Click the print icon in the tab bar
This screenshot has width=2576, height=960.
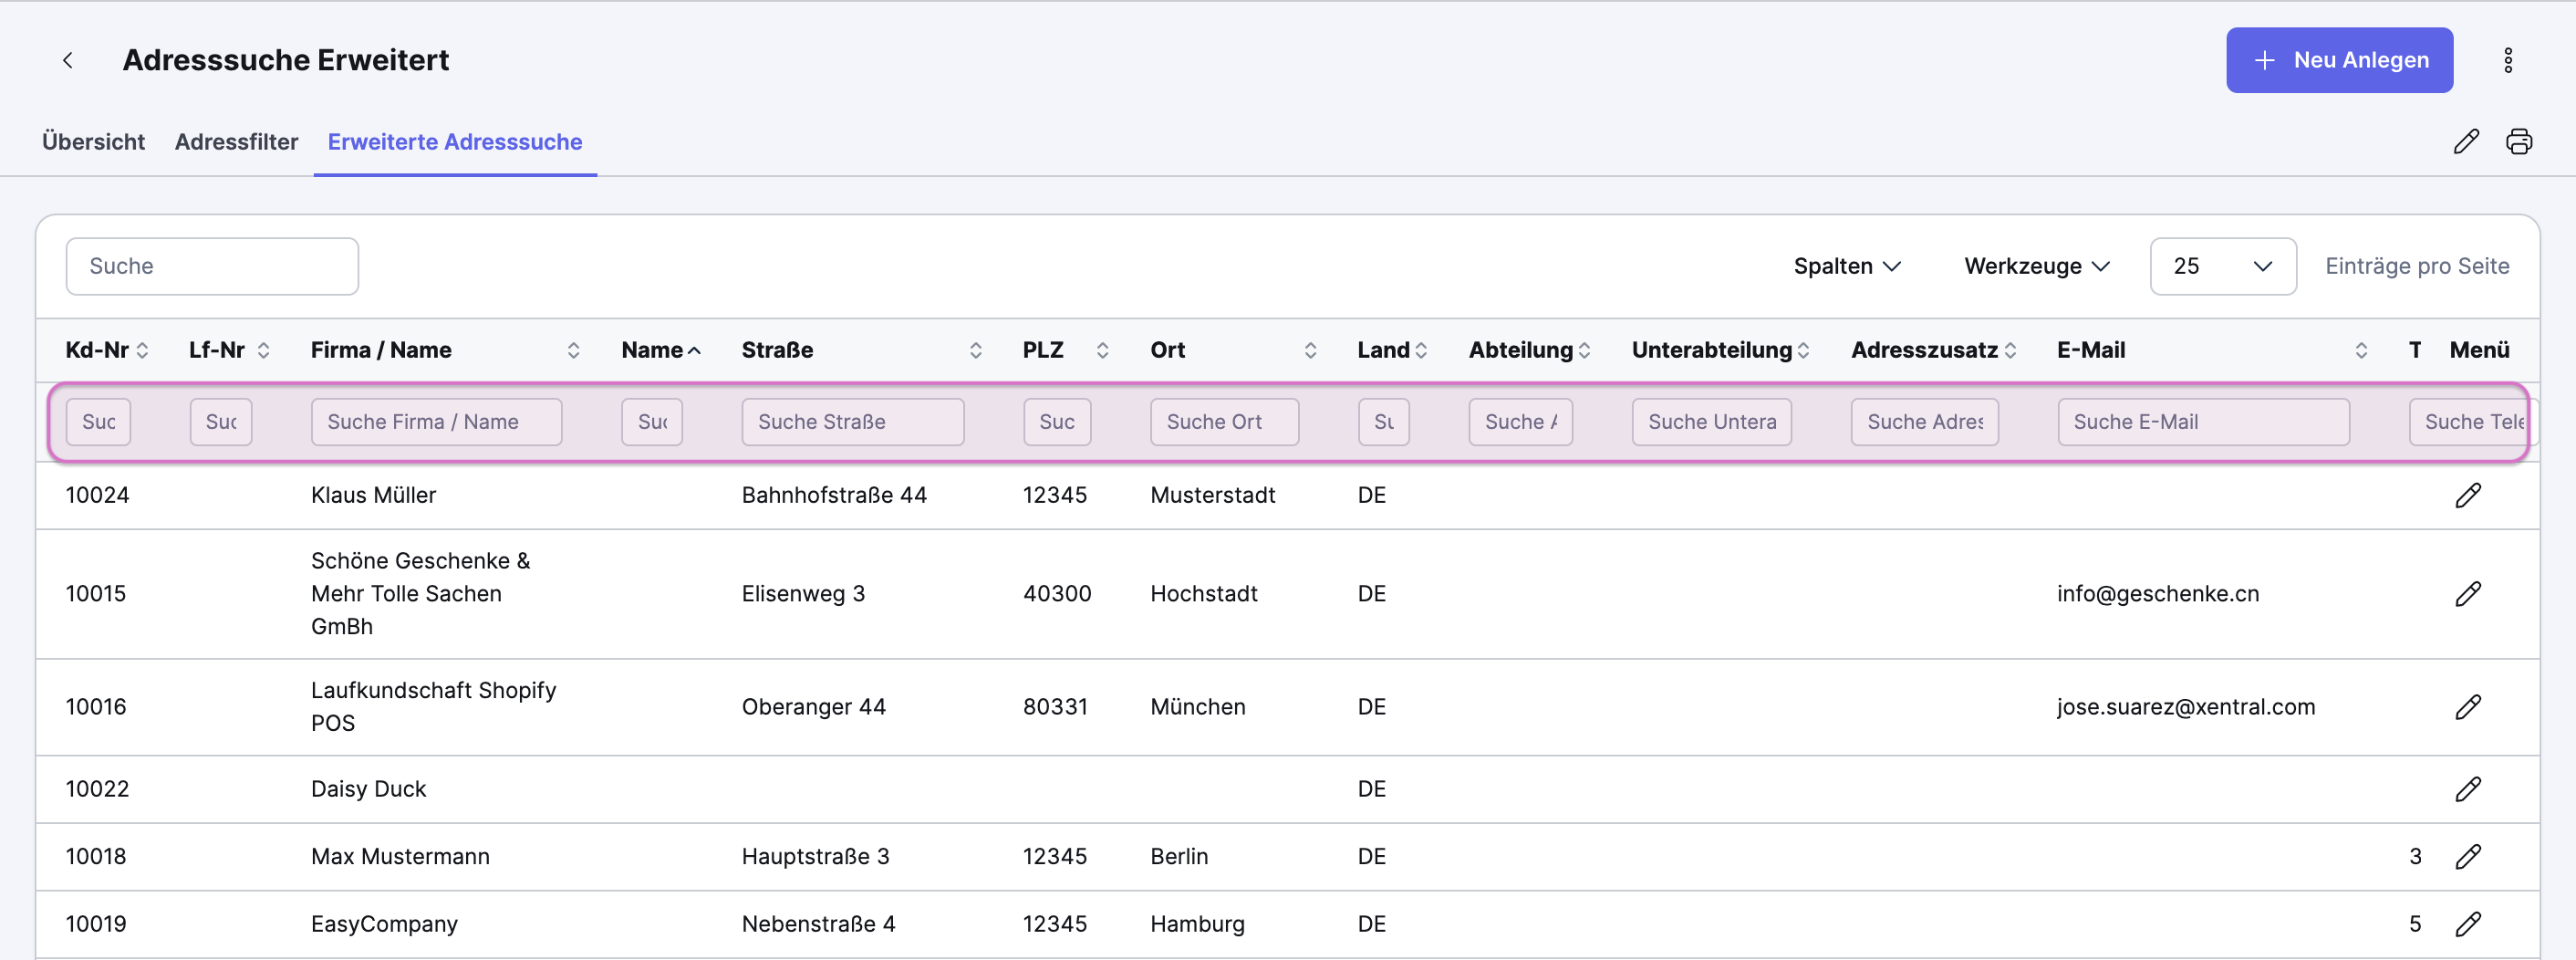click(2518, 142)
